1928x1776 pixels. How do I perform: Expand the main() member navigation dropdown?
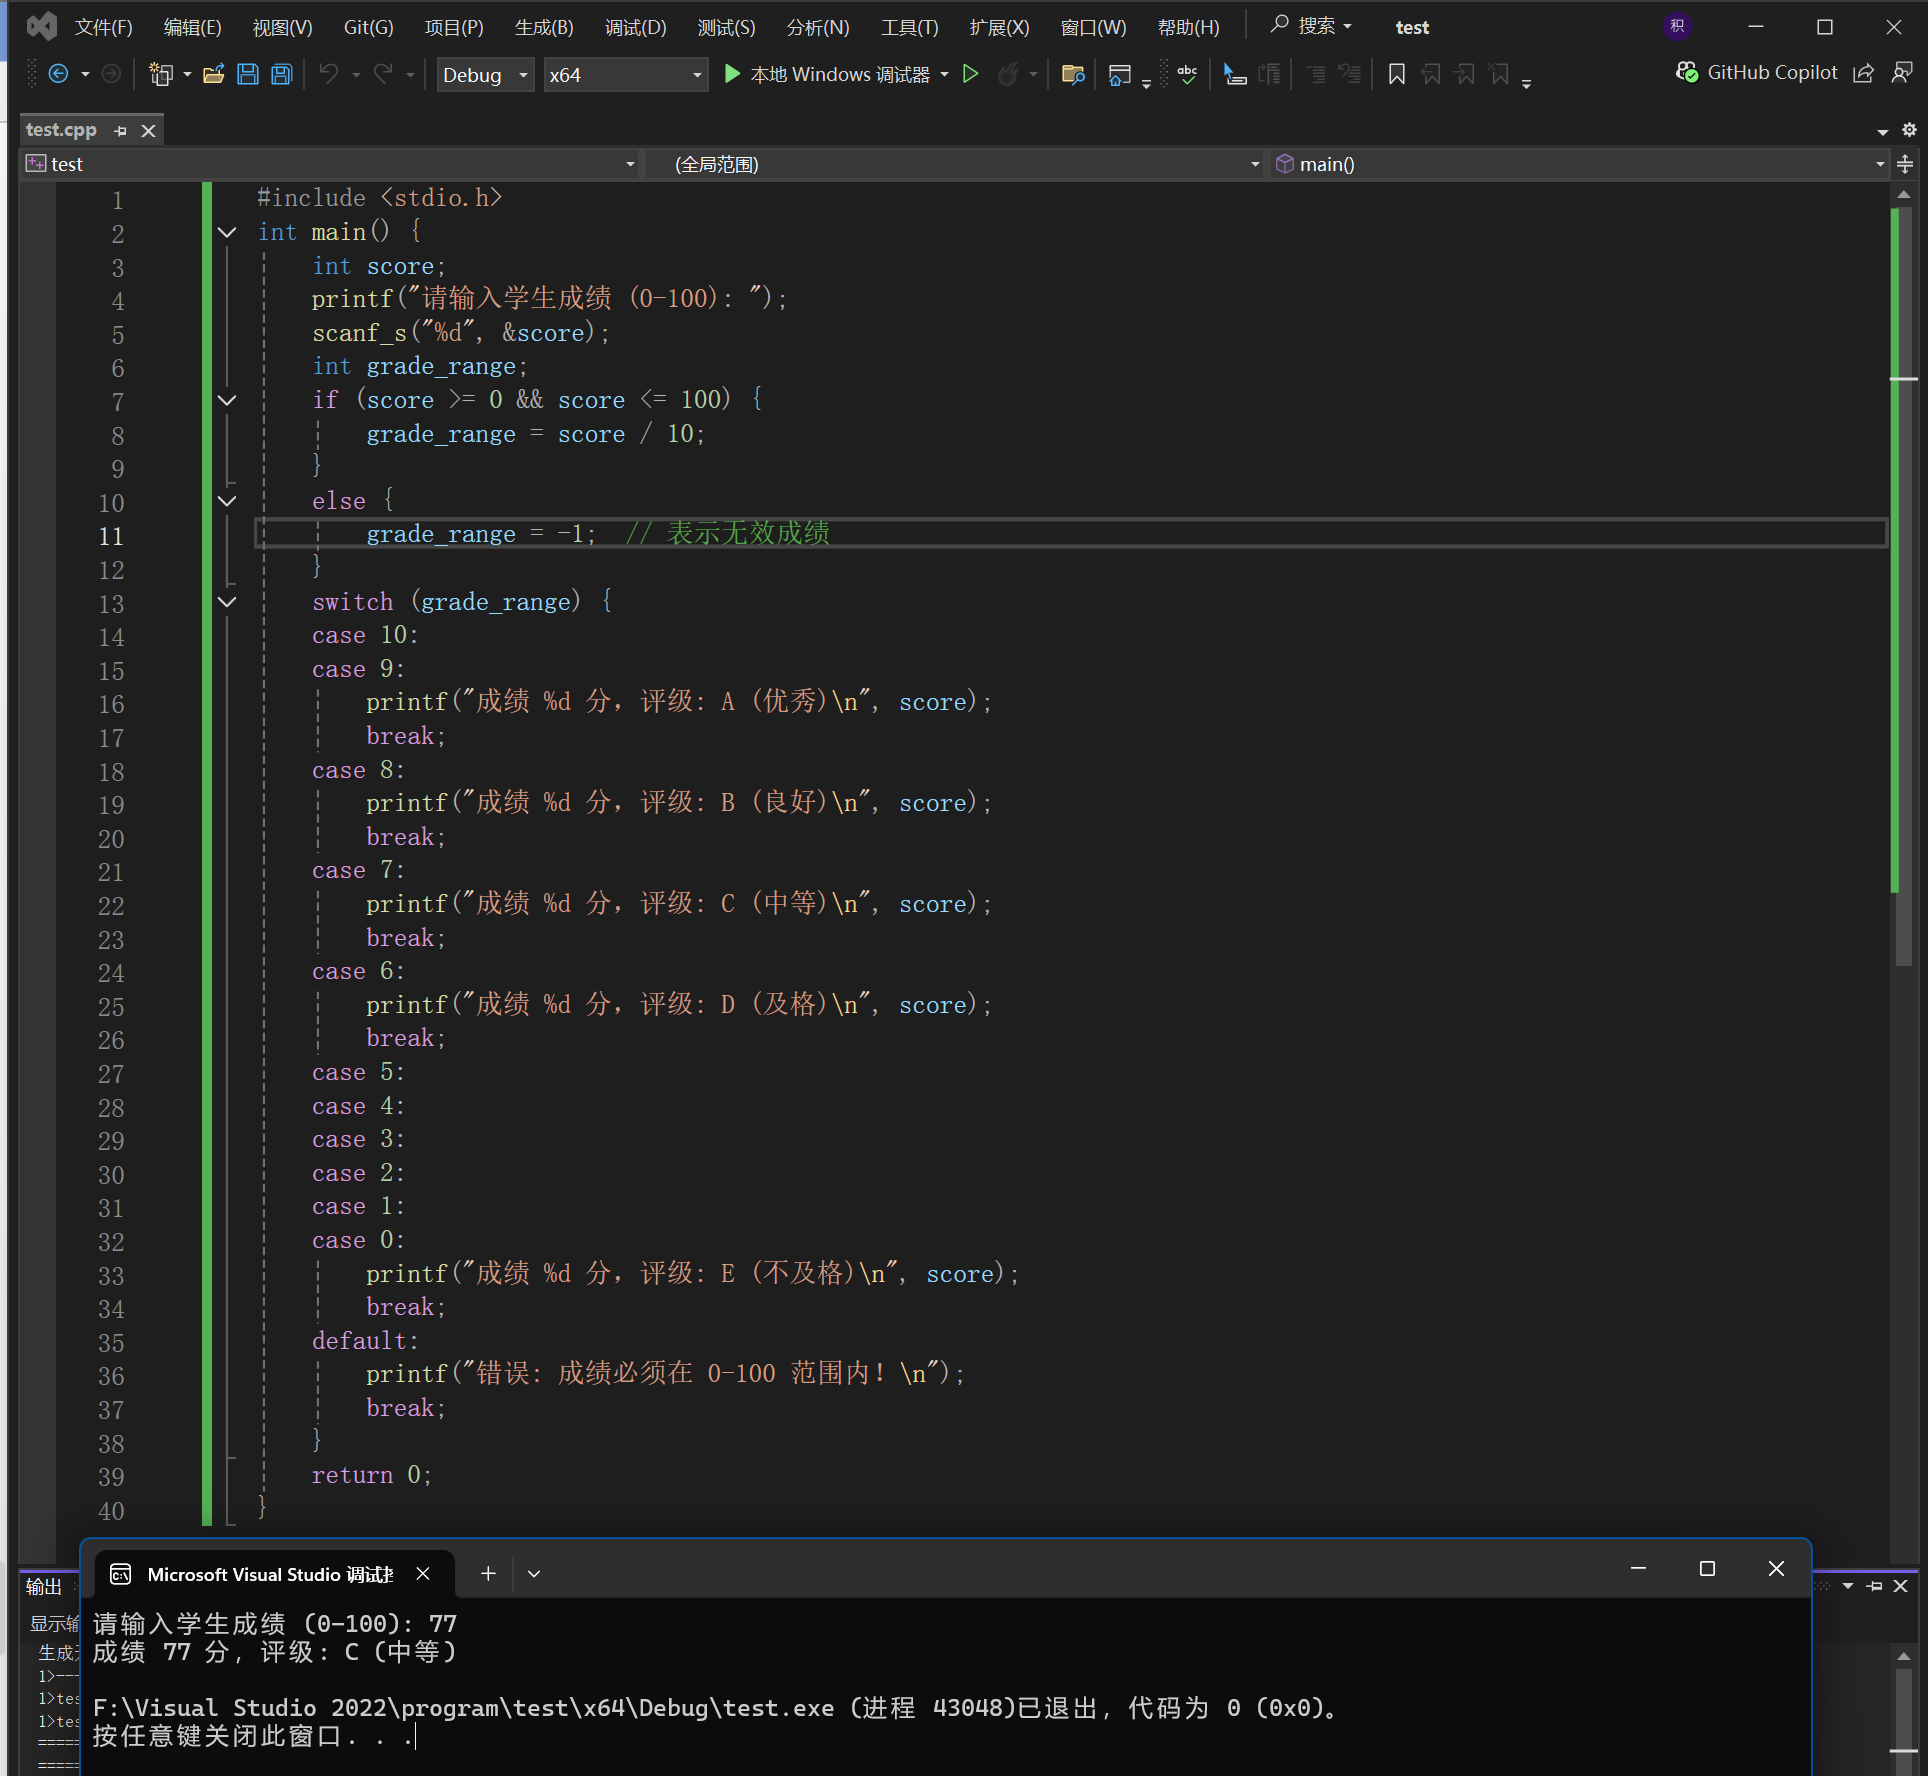[1879, 164]
